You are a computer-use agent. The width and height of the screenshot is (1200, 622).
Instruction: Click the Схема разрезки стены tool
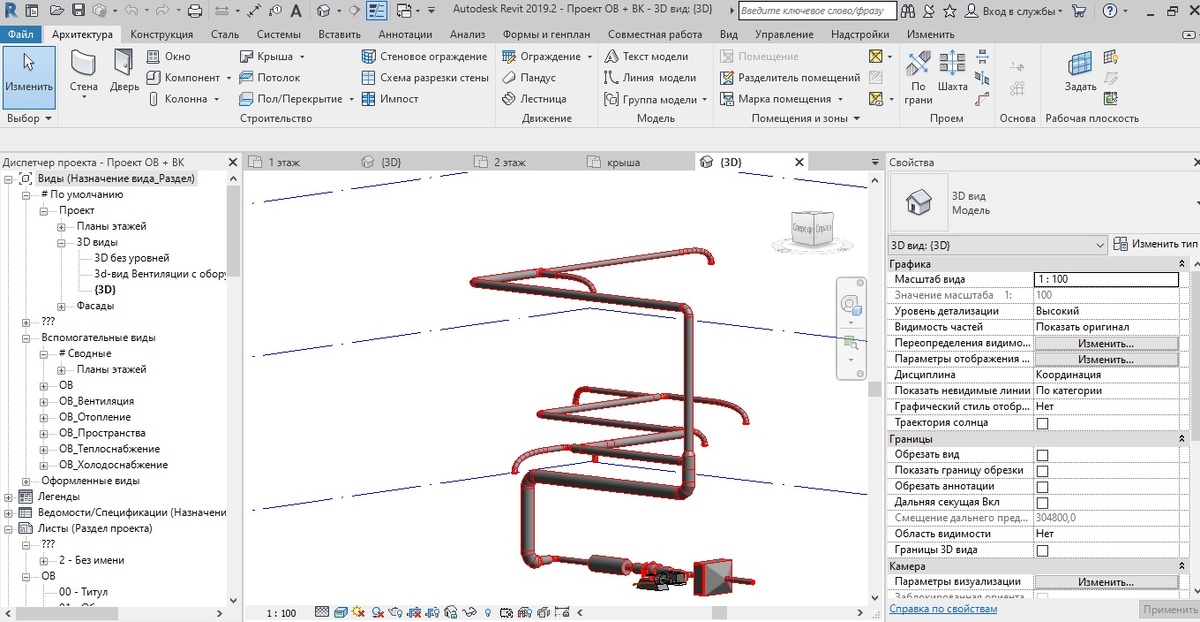[424, 77]
